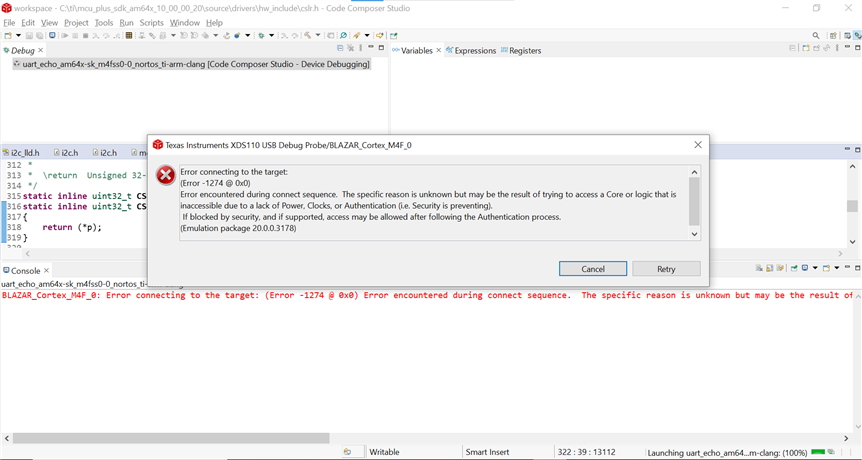Image resolution: width=862 pixels, height=460 pixels.
Task: Click the Build hammer toolbar icon
Action: [x=307, y=35]
